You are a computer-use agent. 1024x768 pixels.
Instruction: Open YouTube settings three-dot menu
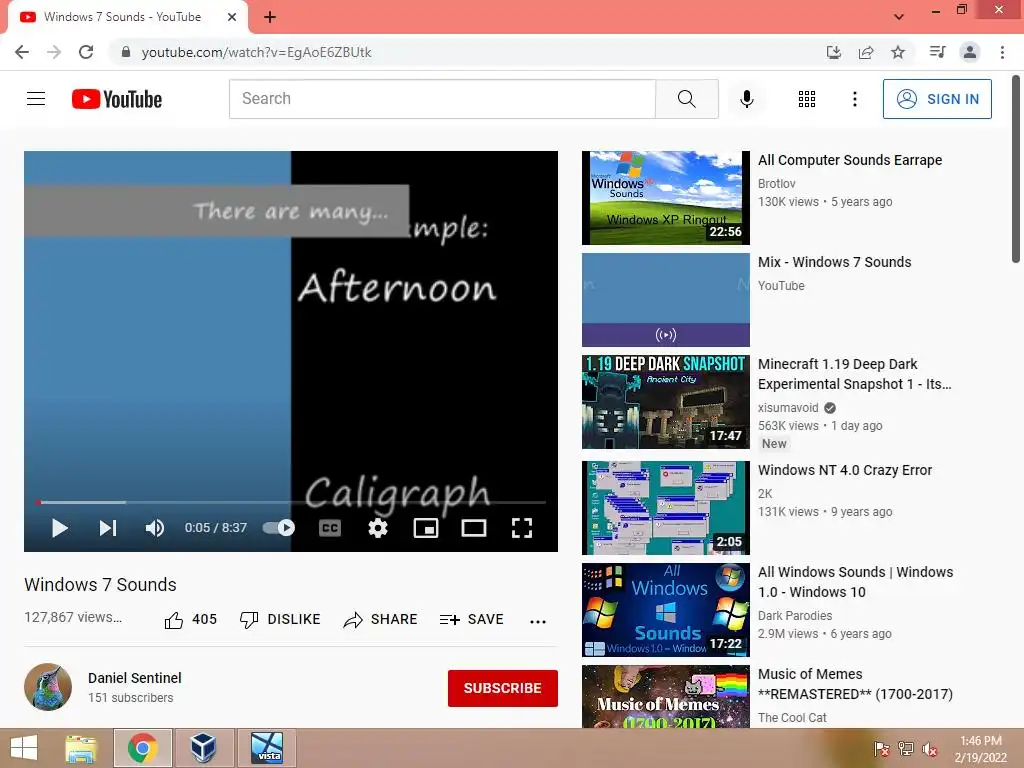coord(854,99)
